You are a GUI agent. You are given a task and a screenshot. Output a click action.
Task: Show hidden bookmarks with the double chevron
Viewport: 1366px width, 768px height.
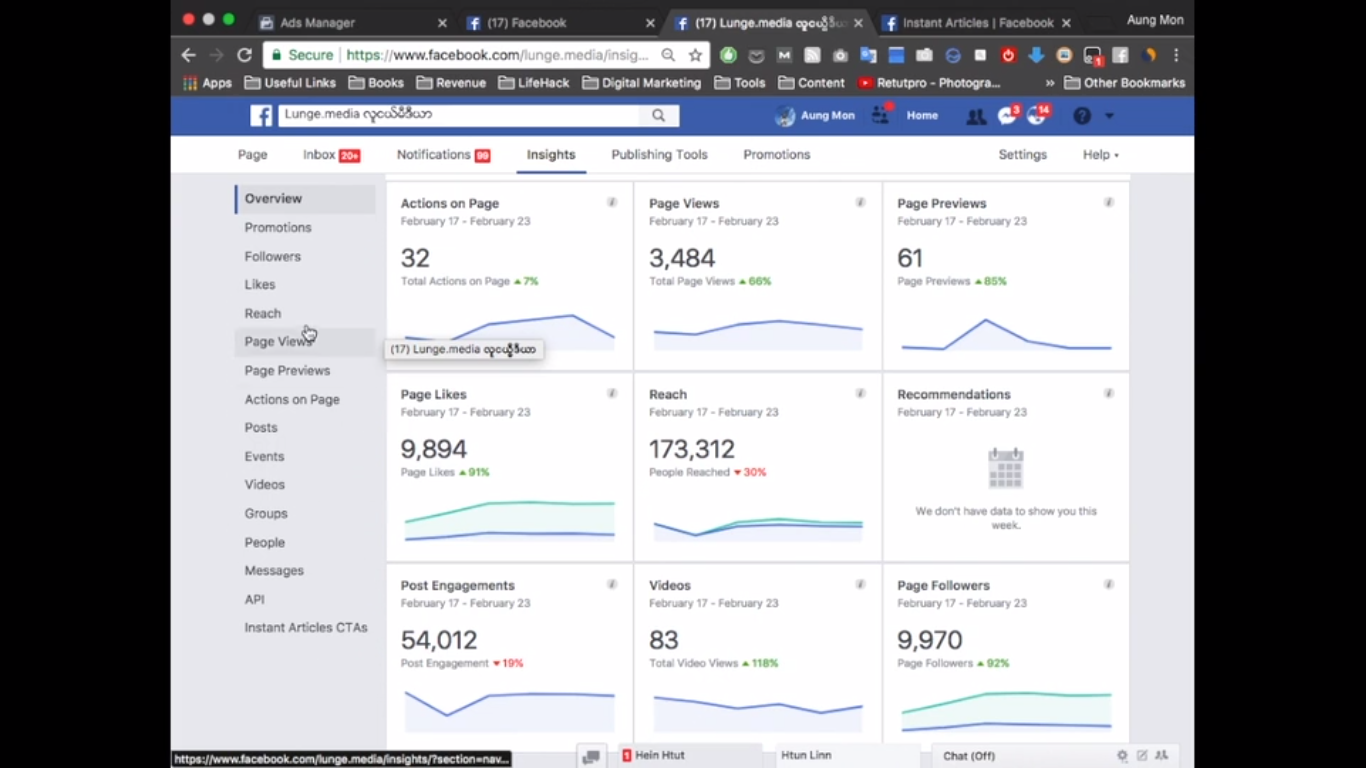(1049, 83)
